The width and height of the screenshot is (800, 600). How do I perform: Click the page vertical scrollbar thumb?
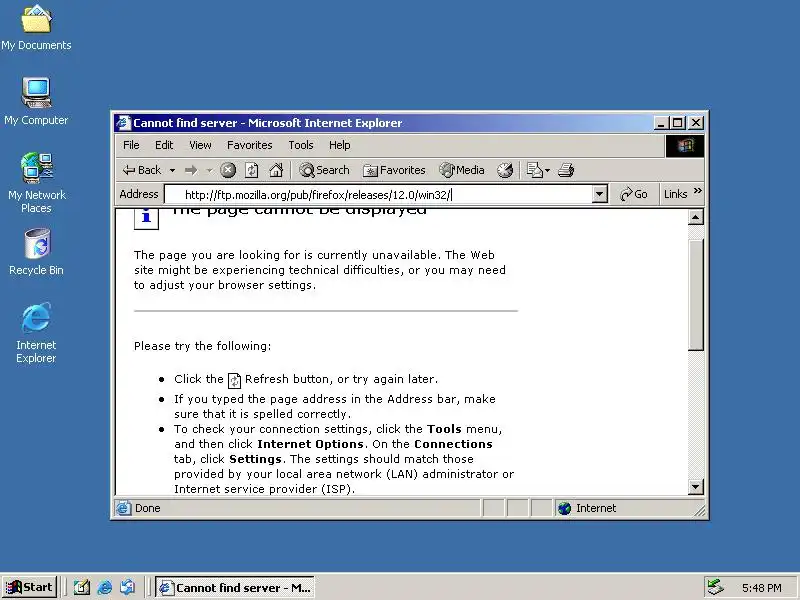coord(695,294)
